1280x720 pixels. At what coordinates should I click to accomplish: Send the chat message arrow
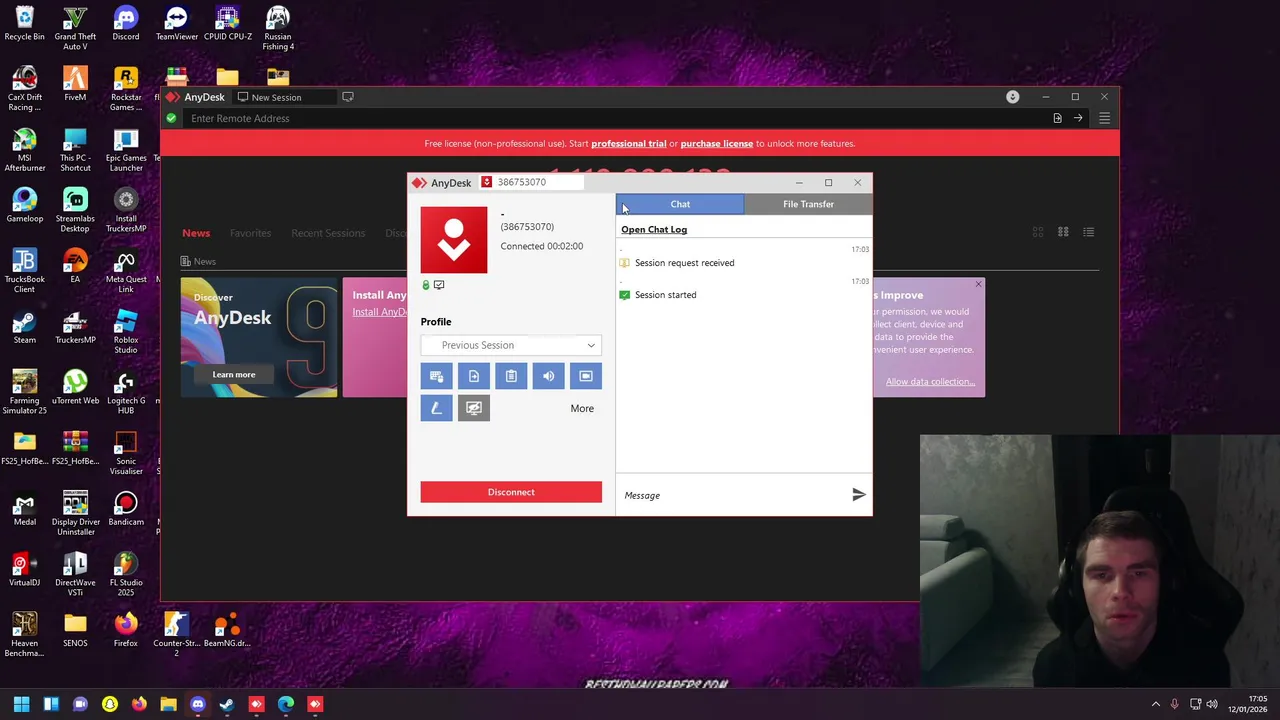(858, 494)
